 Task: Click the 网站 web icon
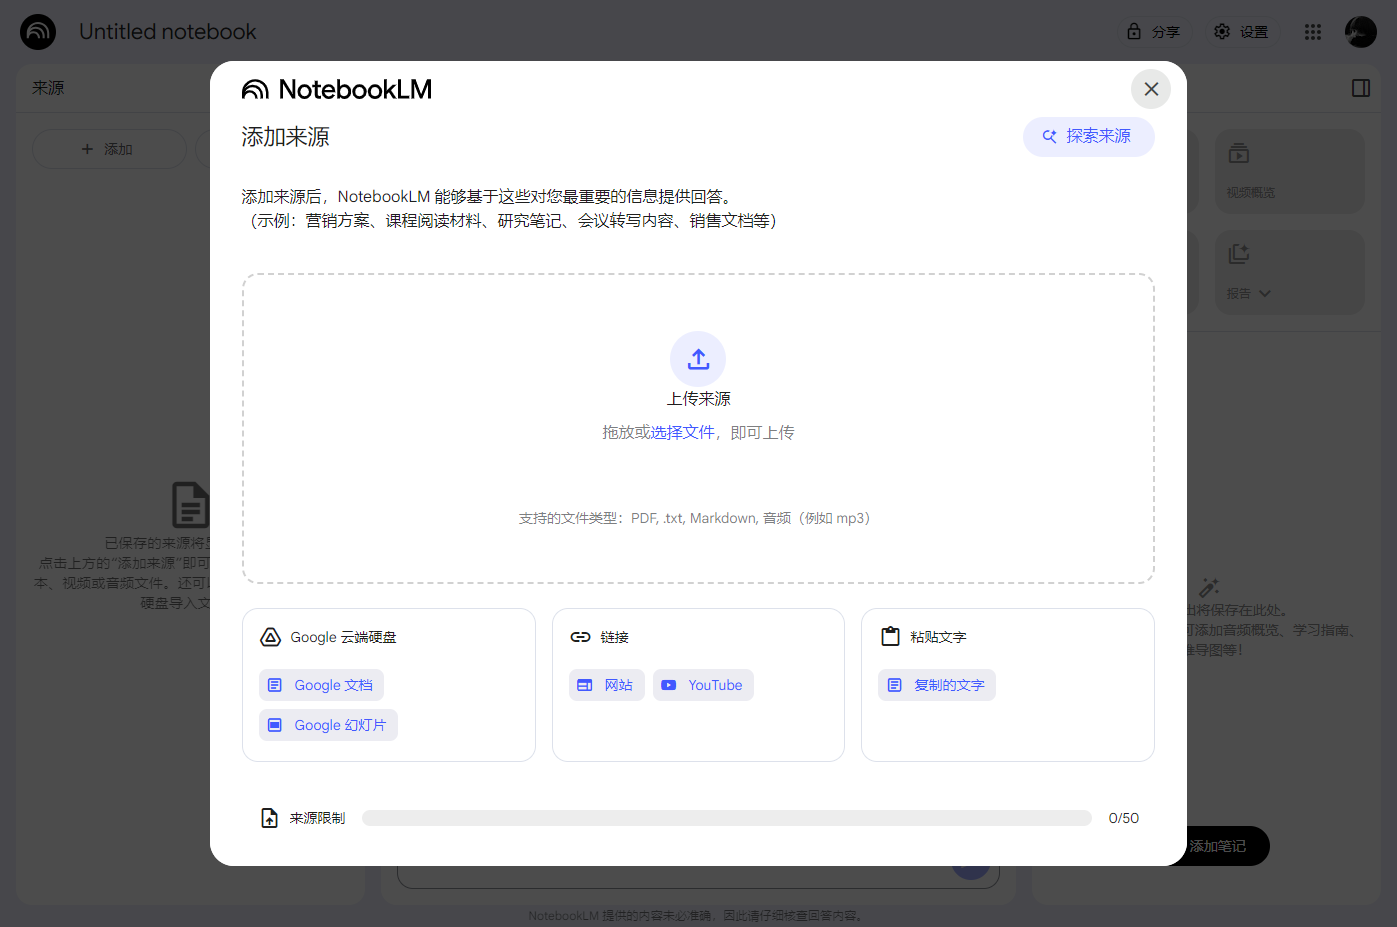(x=585, y=685)
